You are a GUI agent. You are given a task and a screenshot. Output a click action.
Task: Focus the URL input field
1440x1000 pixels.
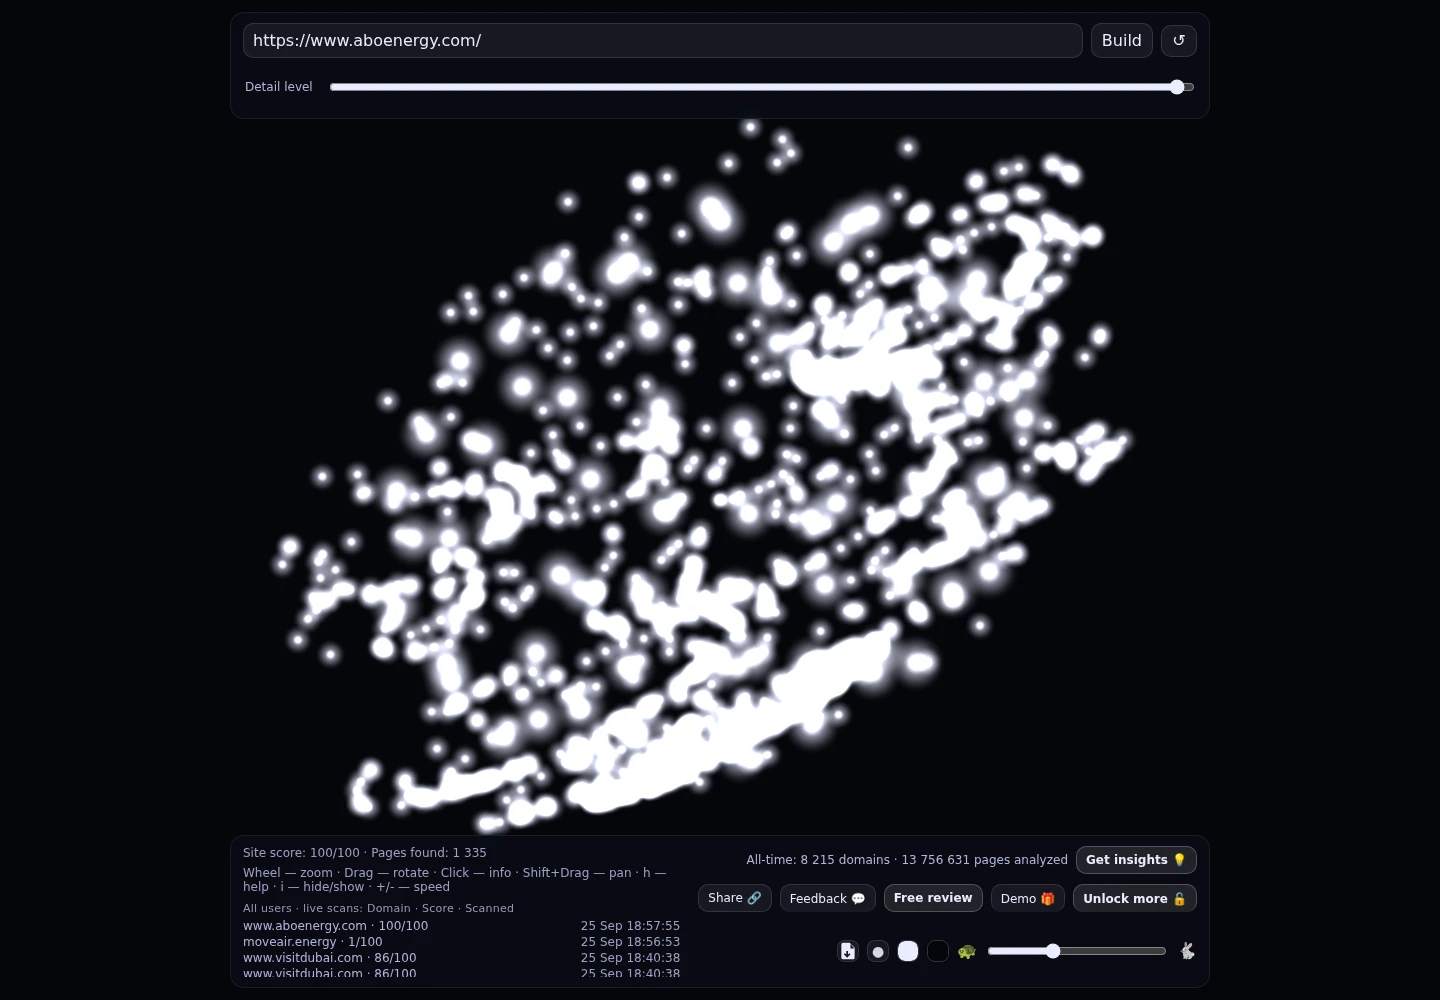pyautogui.click(x=663, y=41)
